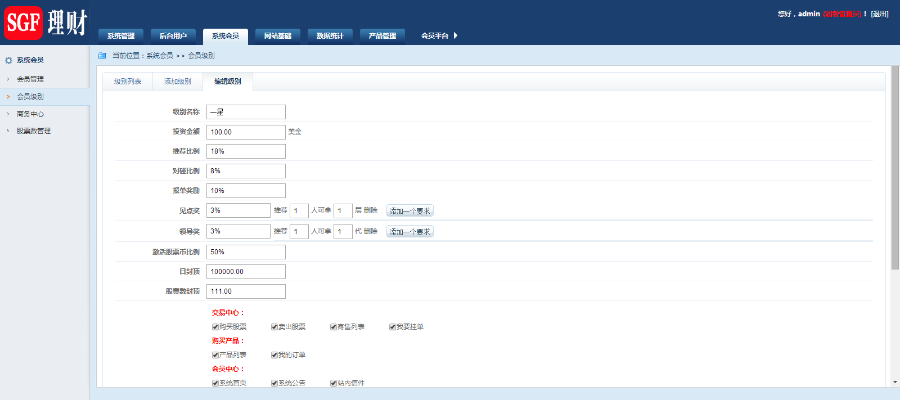Focus the 报单奖励 field showing 10%

[x=246, y=191]
